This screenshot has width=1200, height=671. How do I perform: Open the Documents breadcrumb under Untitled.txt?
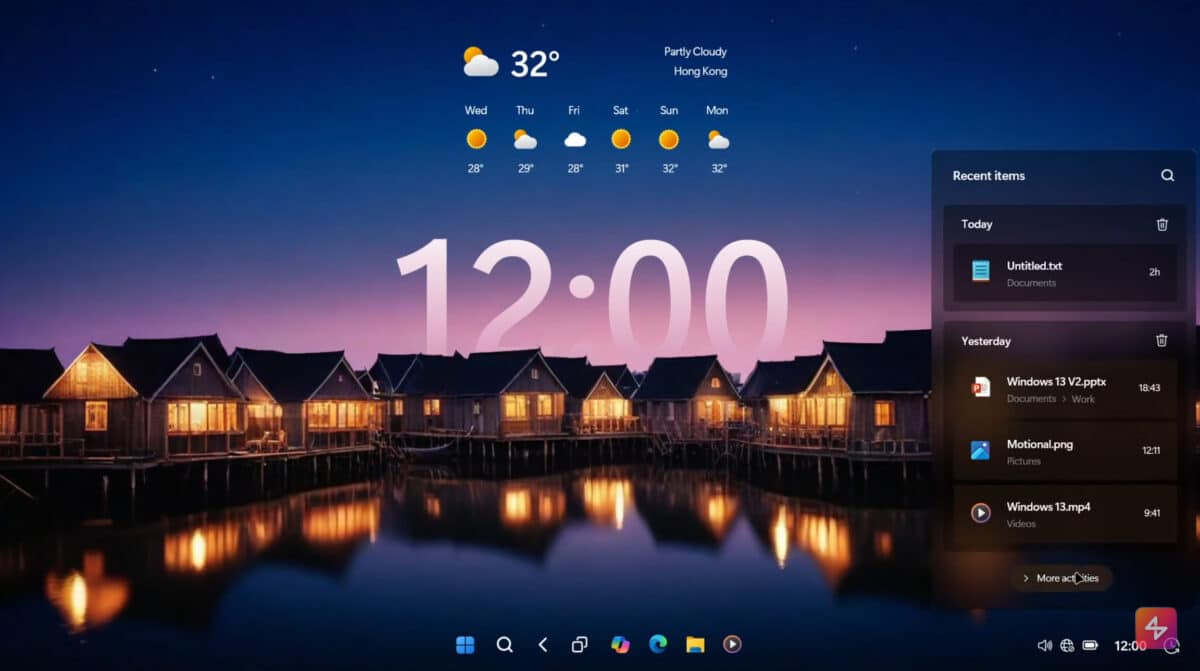pyautogui.click(x=1030, y=283)
